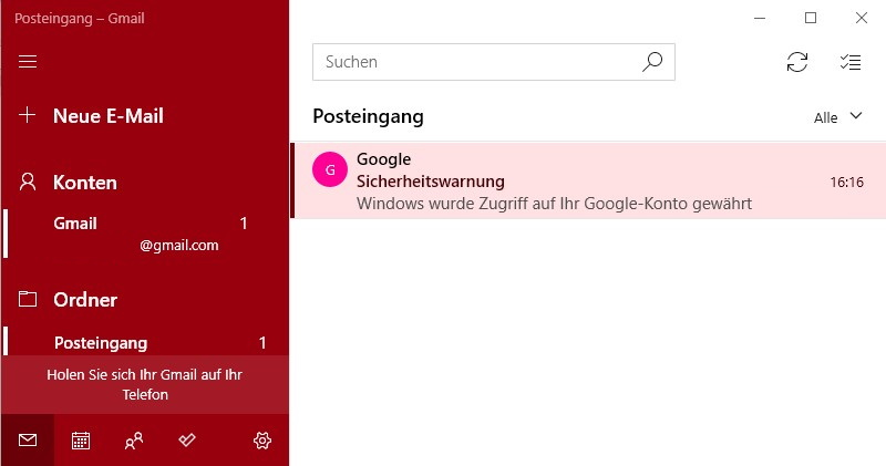Sync this view with refresh icon
This screenshot has height=466, width=886.
[797, 62]
